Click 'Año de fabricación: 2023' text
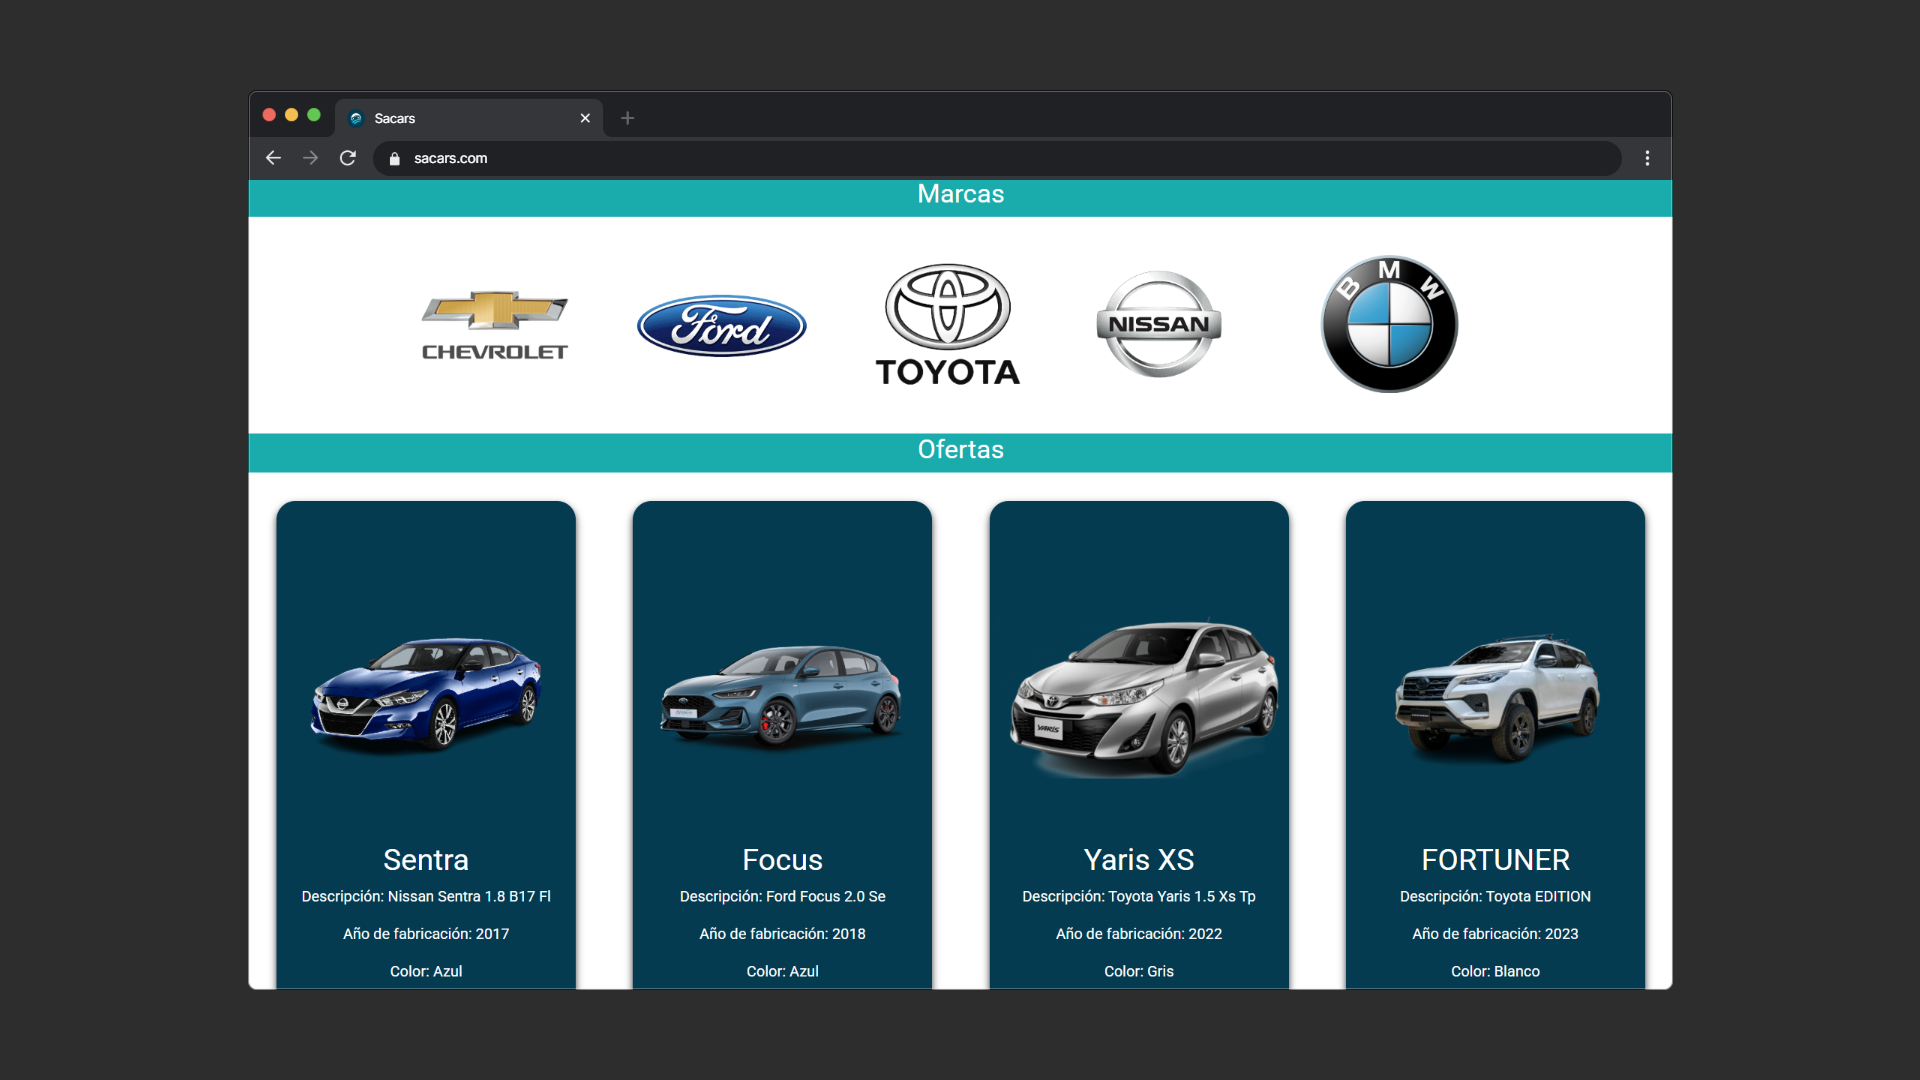This screenshot has height=1080, width=1920. (1495, 934)
